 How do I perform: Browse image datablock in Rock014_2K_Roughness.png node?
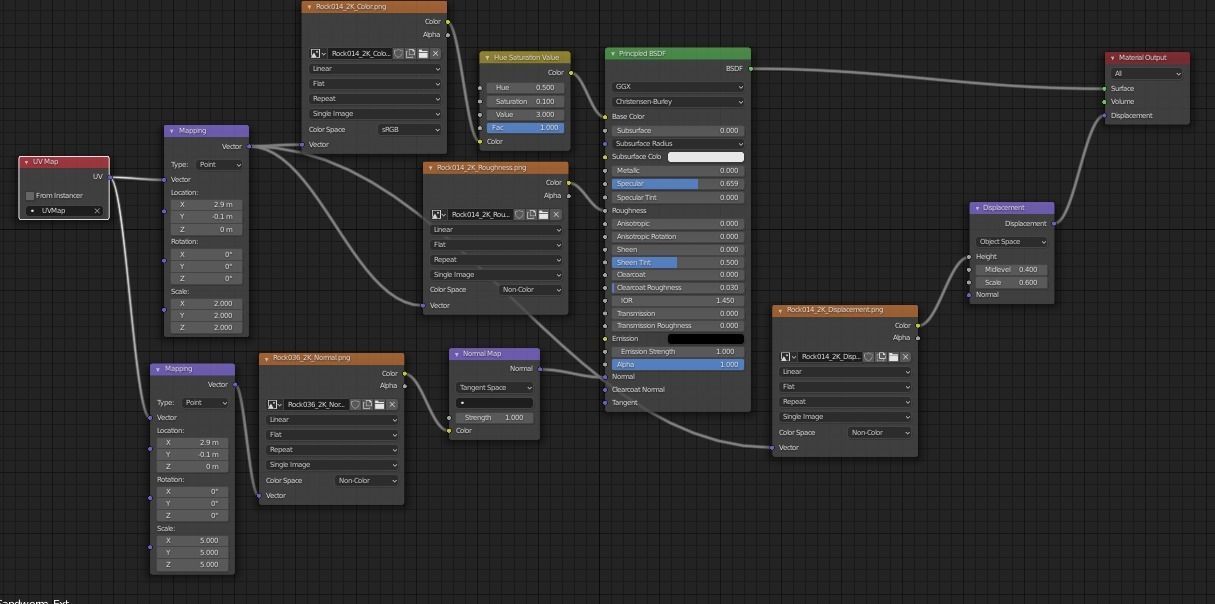(x=438, y=214)
